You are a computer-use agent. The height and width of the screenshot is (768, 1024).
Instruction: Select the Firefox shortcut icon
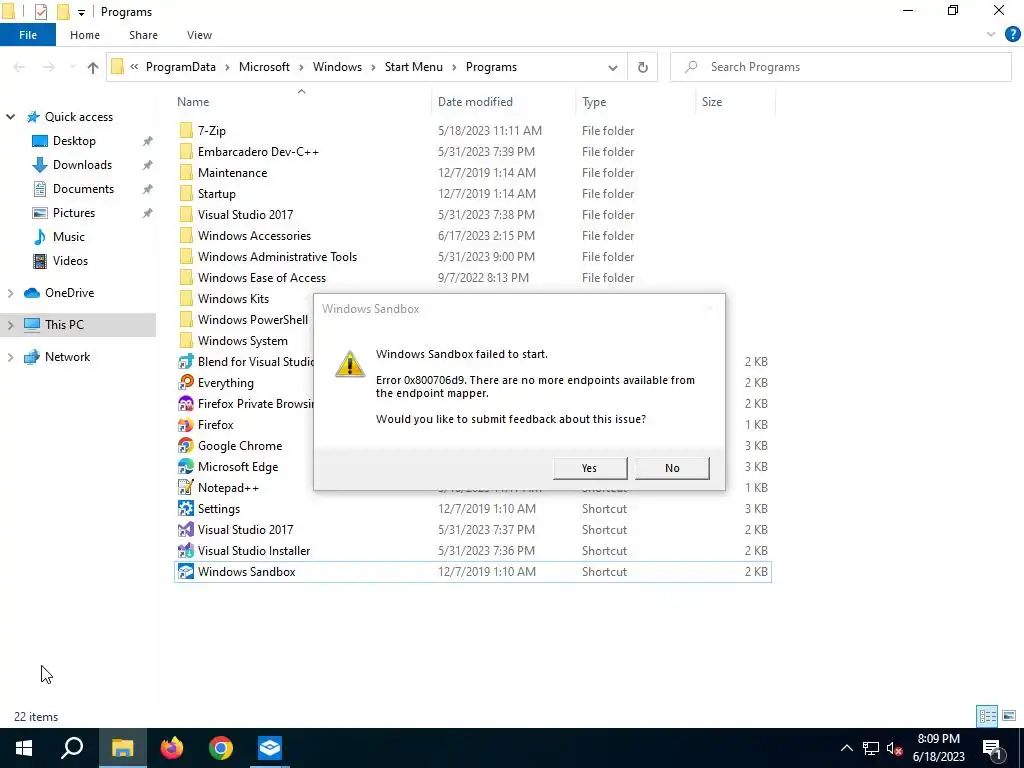[x=186, y=424]
